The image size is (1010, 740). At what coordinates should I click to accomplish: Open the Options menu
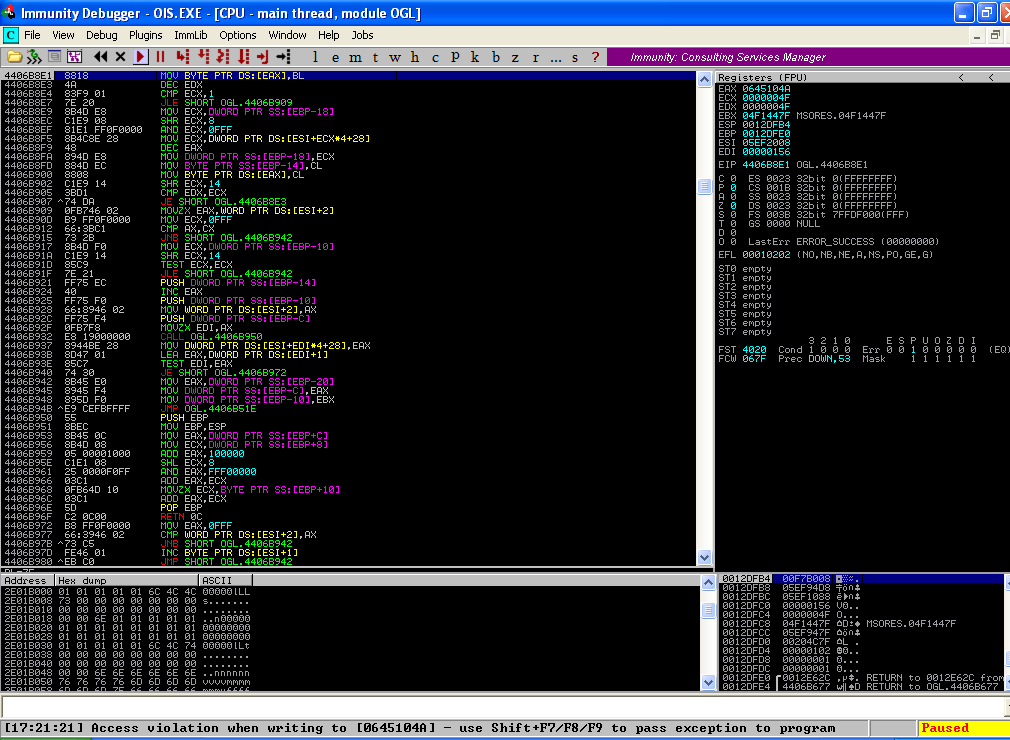click(238, 35)
